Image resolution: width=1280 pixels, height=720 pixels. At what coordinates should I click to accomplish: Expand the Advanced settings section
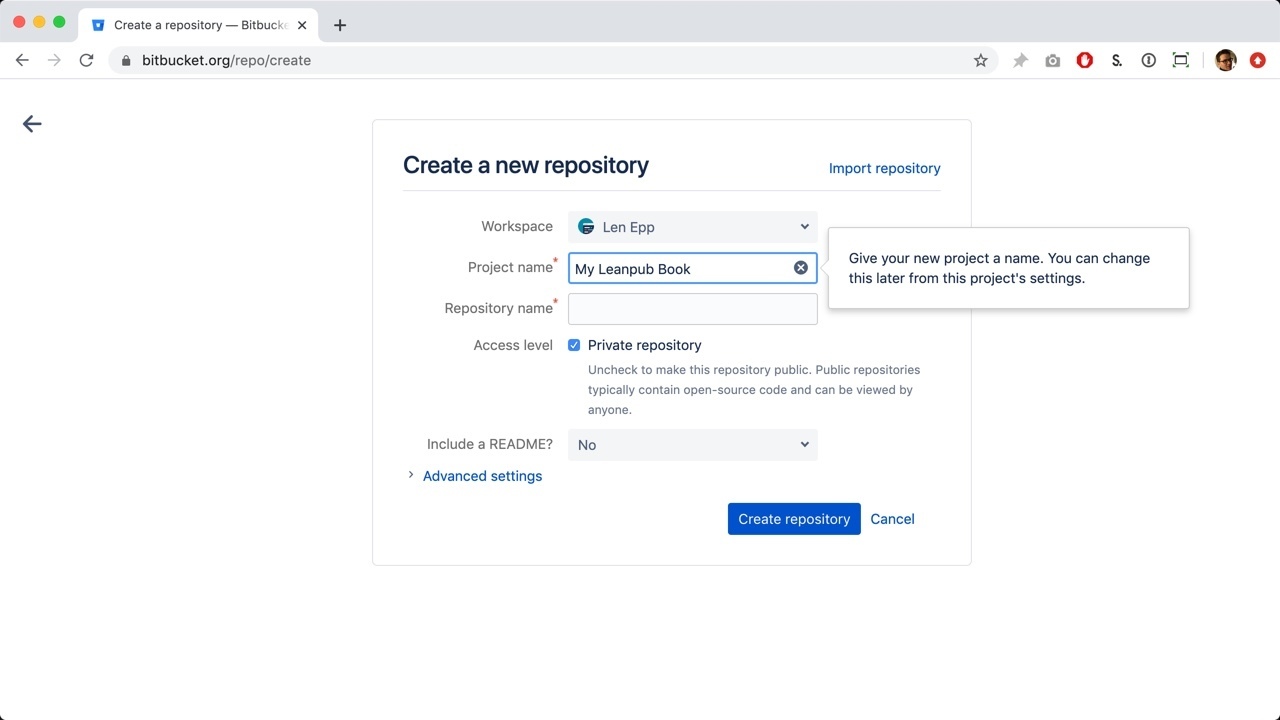pyautogui.click(x=482, y=476)
